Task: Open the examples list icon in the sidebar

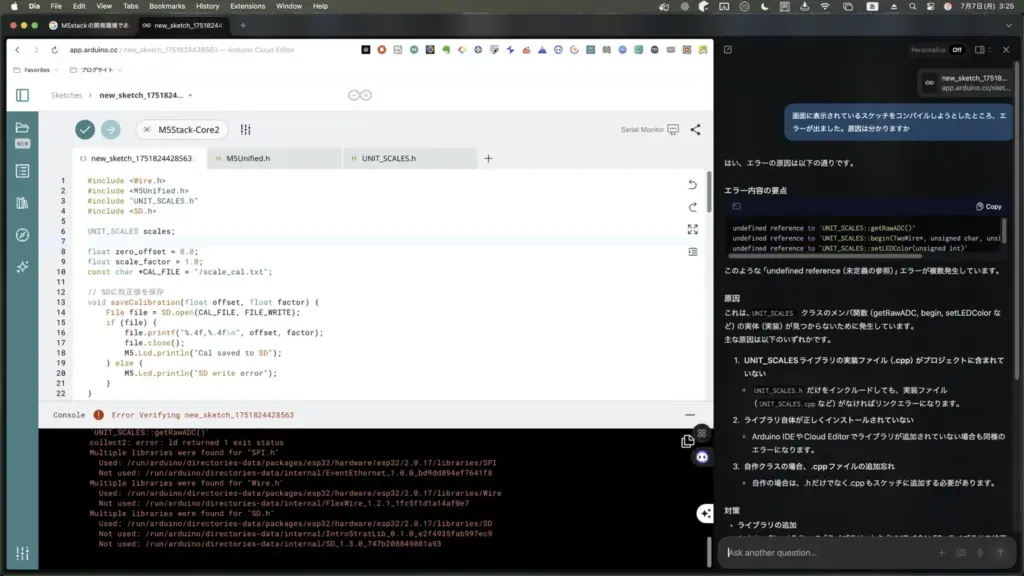Action: 22,171
